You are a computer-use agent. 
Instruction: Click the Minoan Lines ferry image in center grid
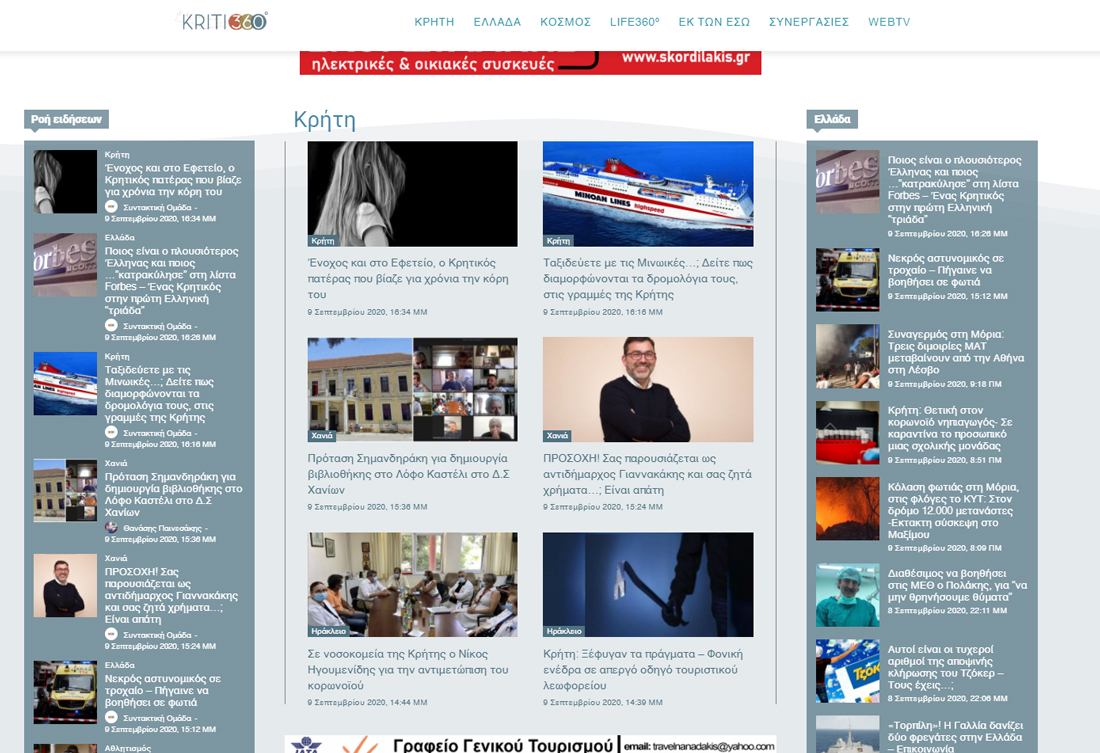pos(648,193)
